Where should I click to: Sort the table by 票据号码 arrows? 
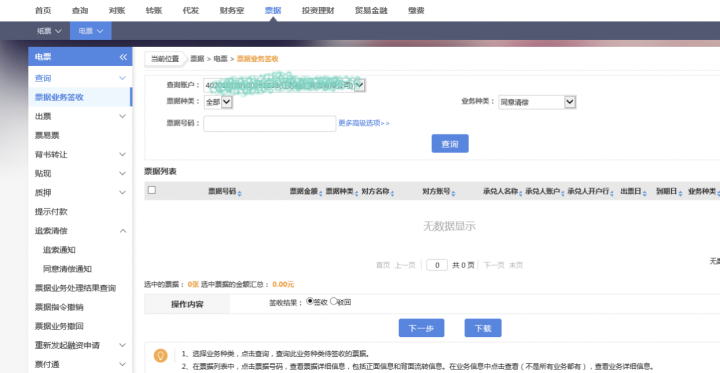pos(239,193)
